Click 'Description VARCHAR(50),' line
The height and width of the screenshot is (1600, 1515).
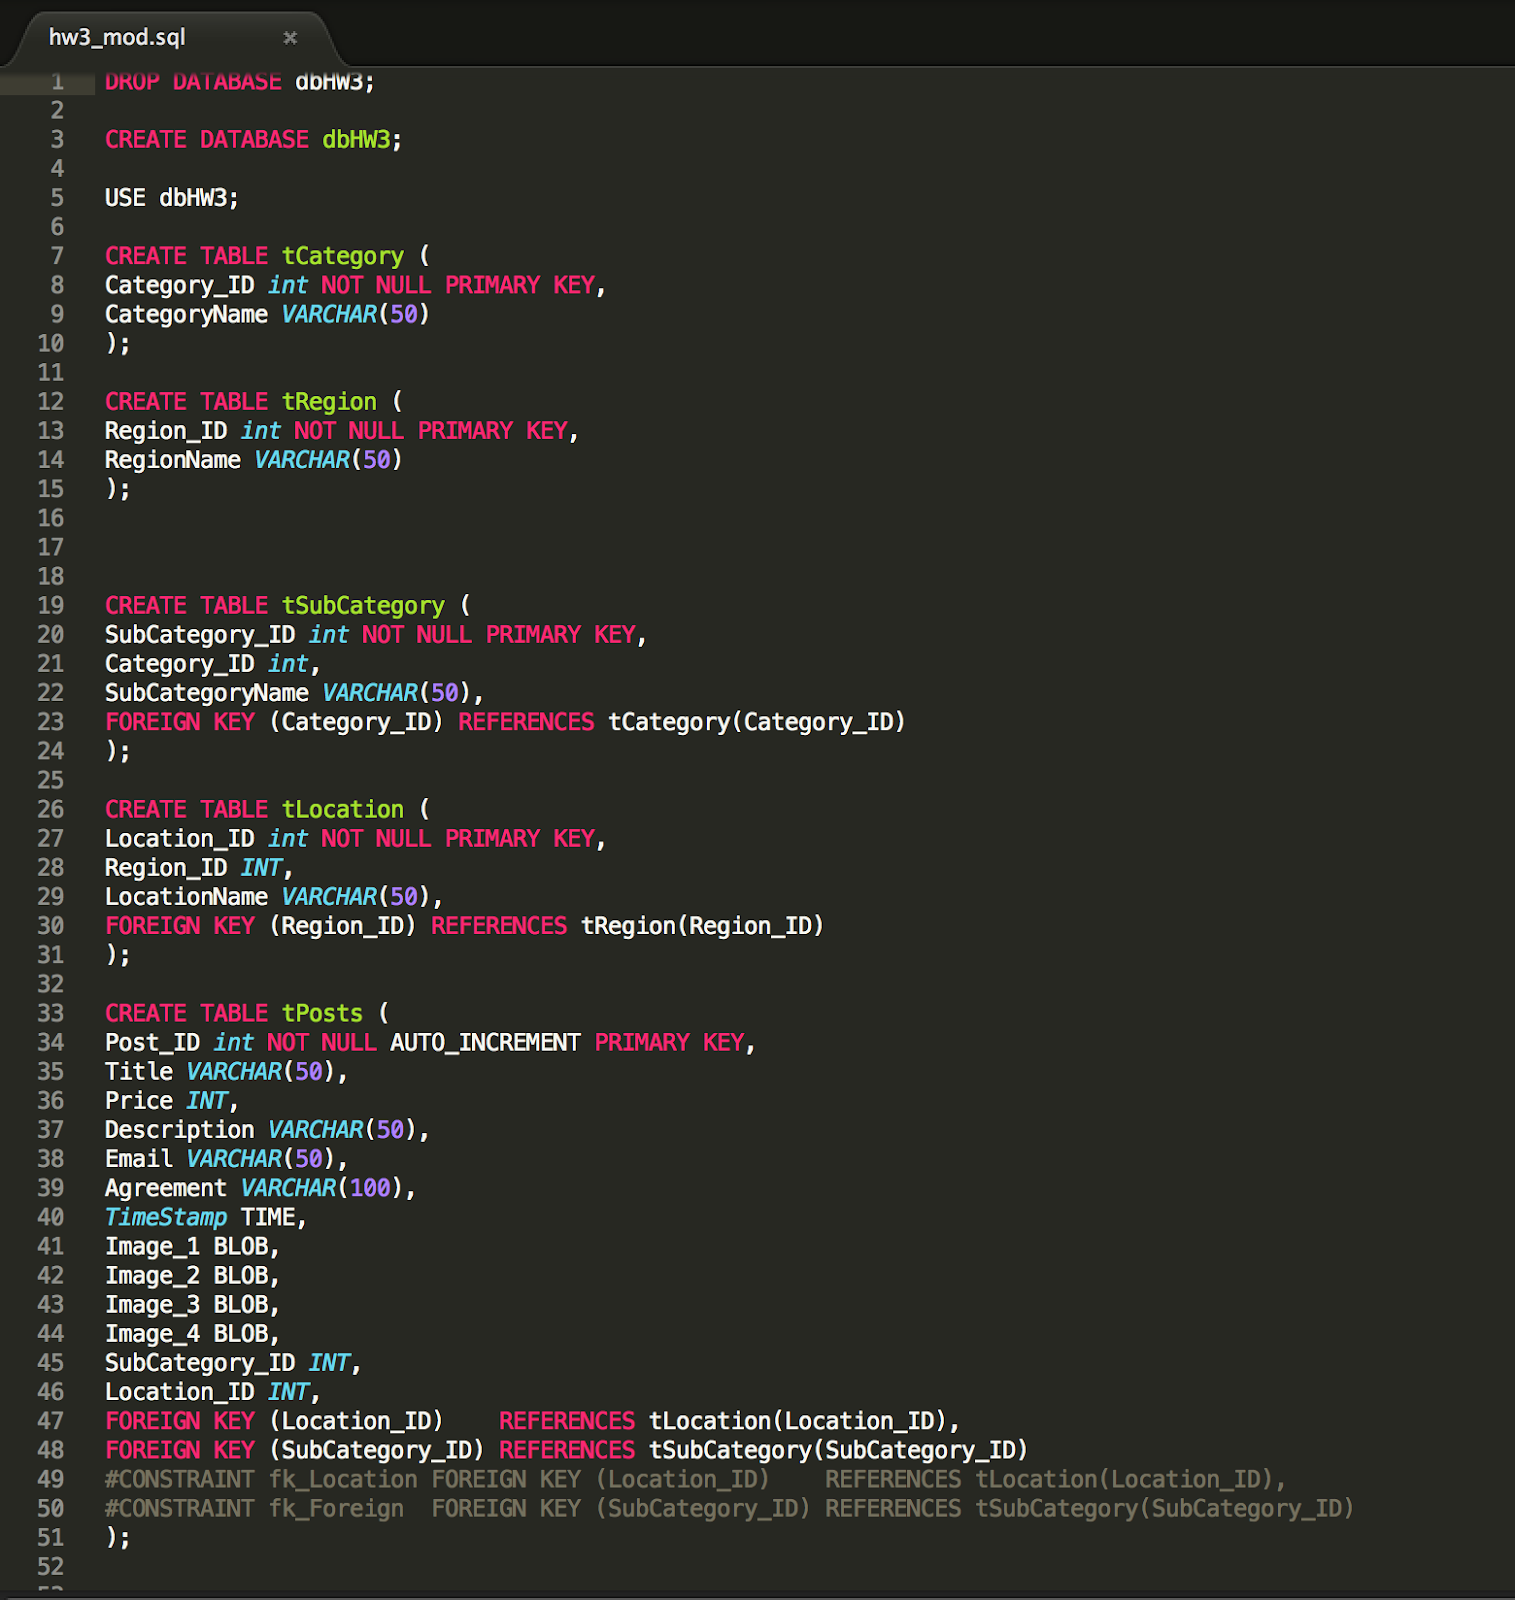[x=267, y=1130]
